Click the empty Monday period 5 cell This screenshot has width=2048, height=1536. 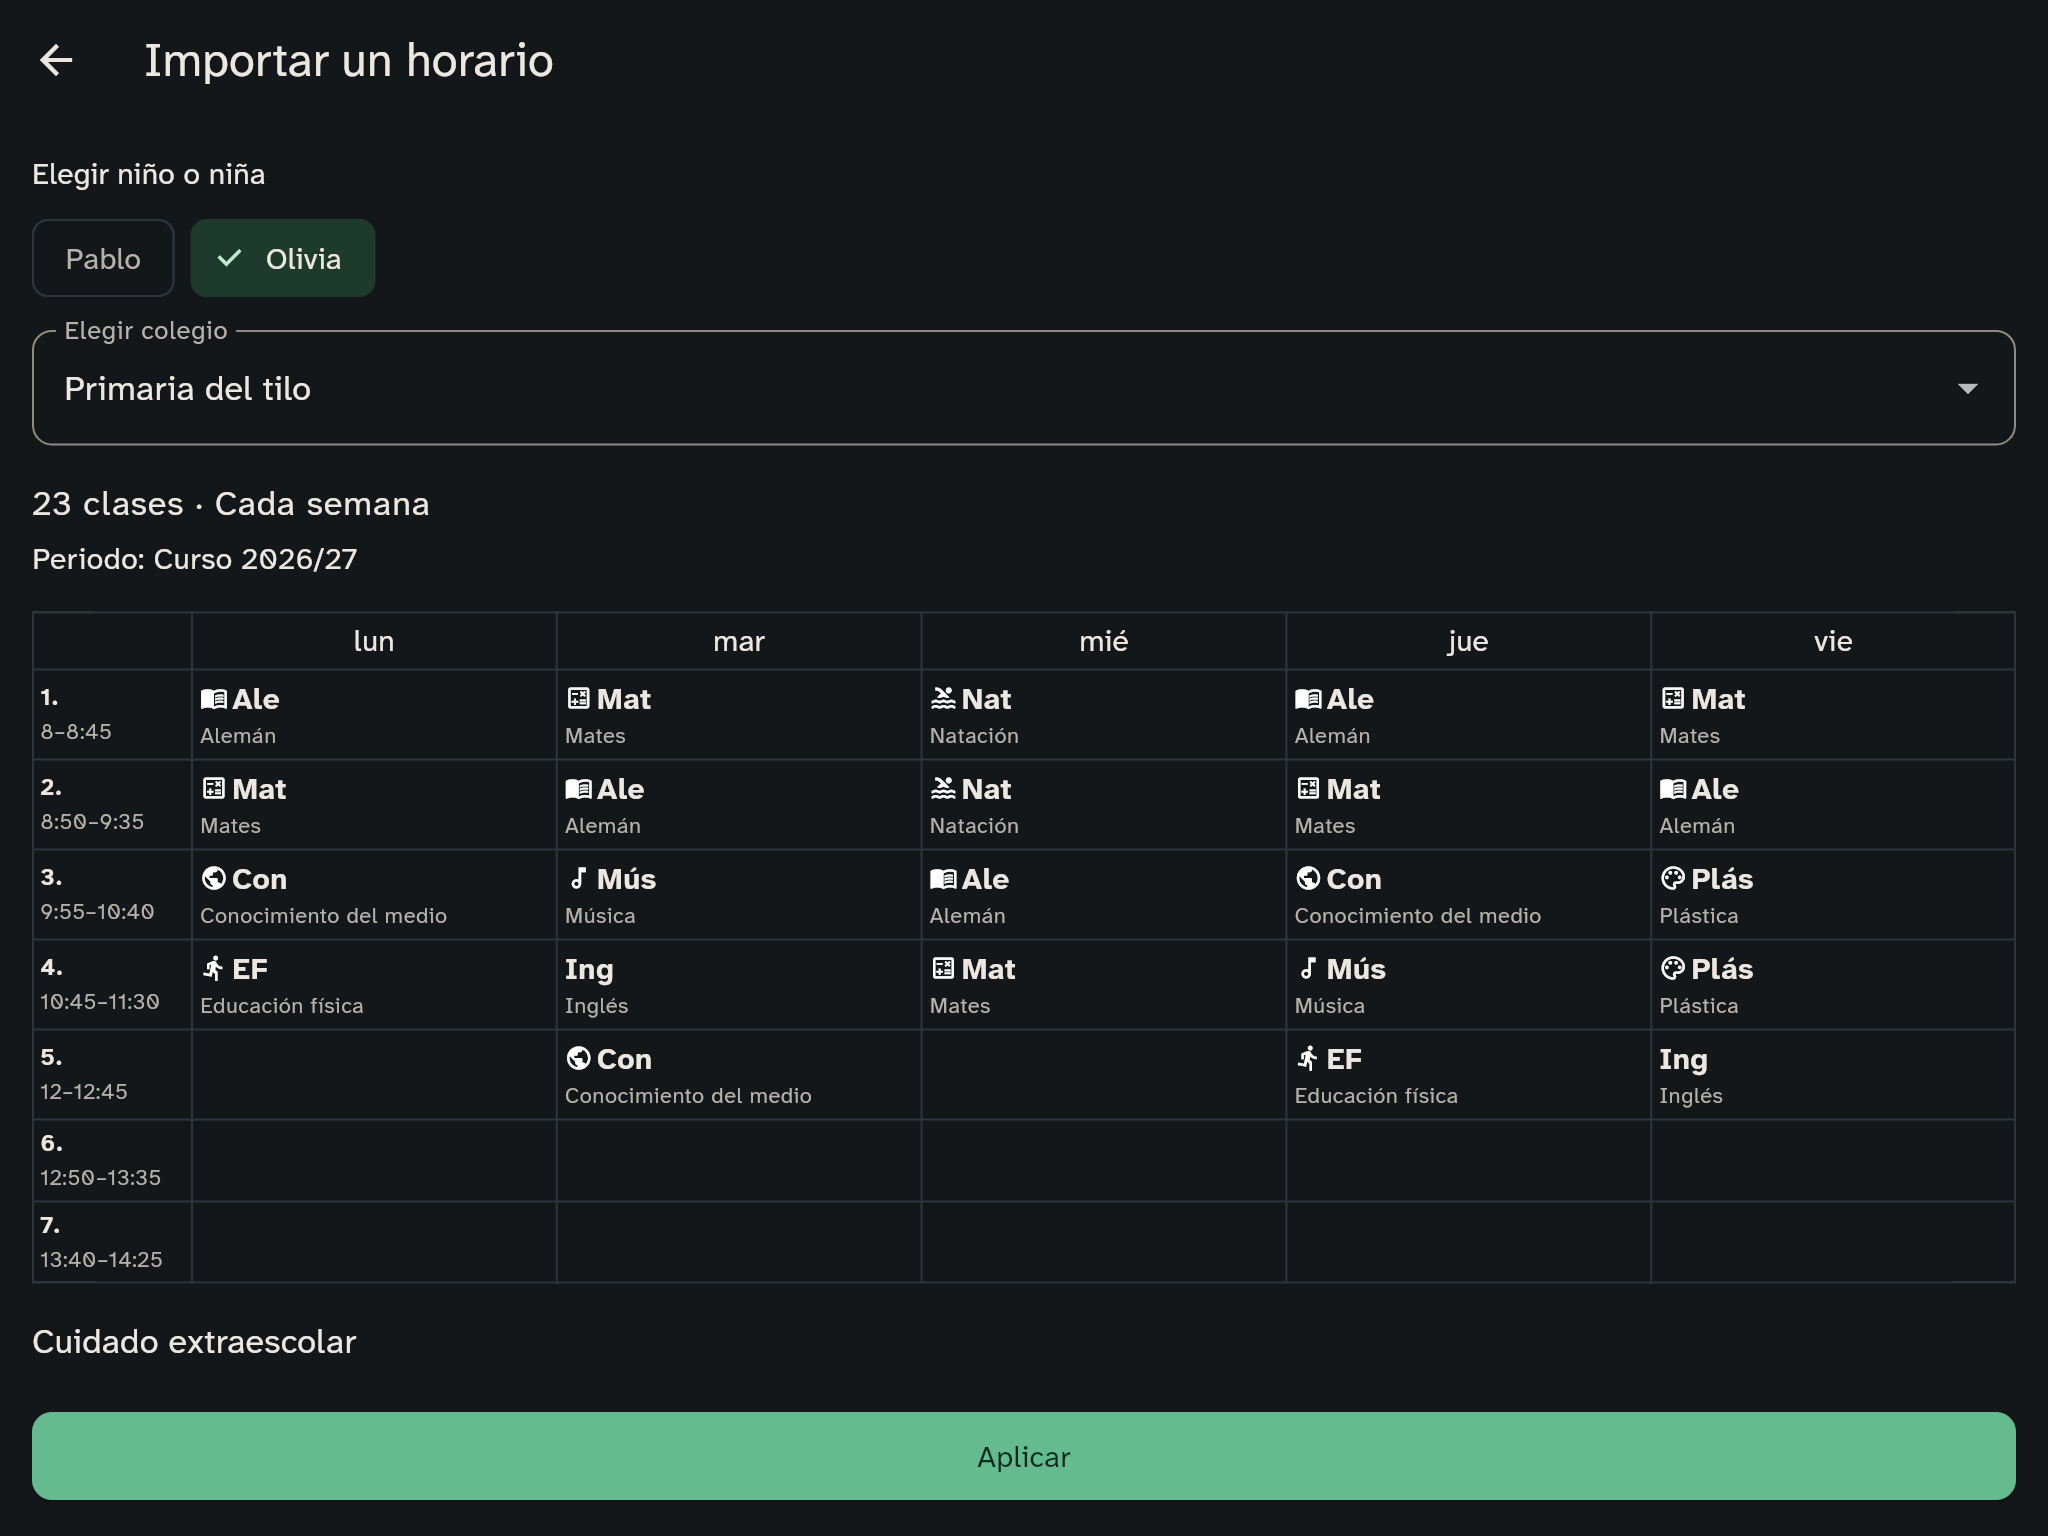(374, 1075)
